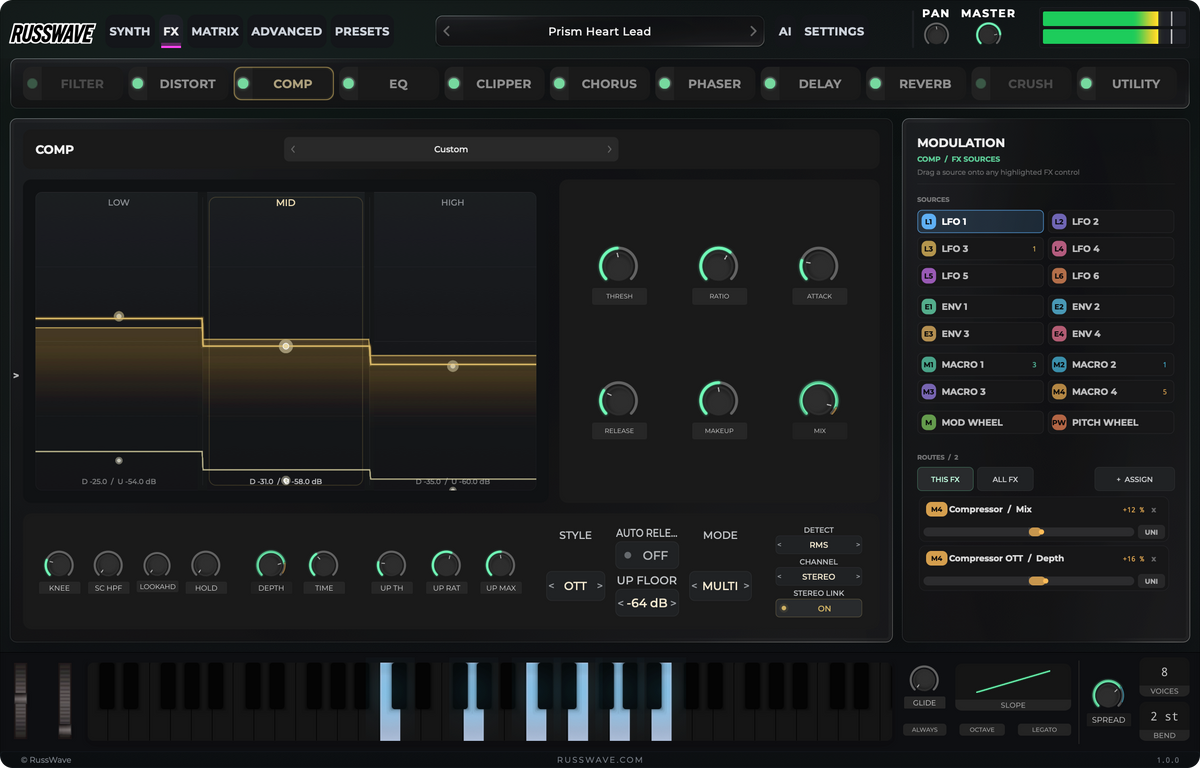This screenshot has height=768, width=1200.
Task: Toggle STEREO LINK ON switch
Action: point(818,608)
